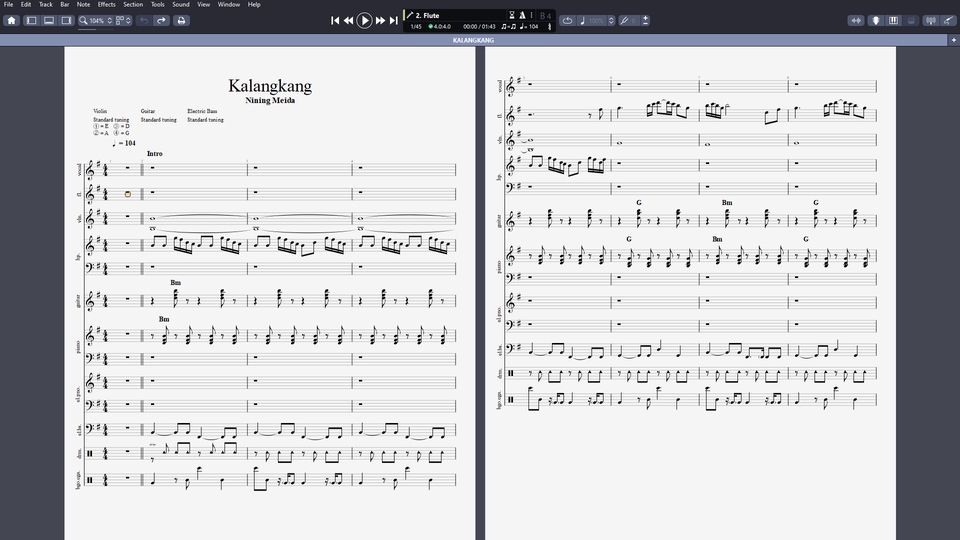
Task: Show the piano keyboard view
Action: pyautogui.click(x=893, y=20)
